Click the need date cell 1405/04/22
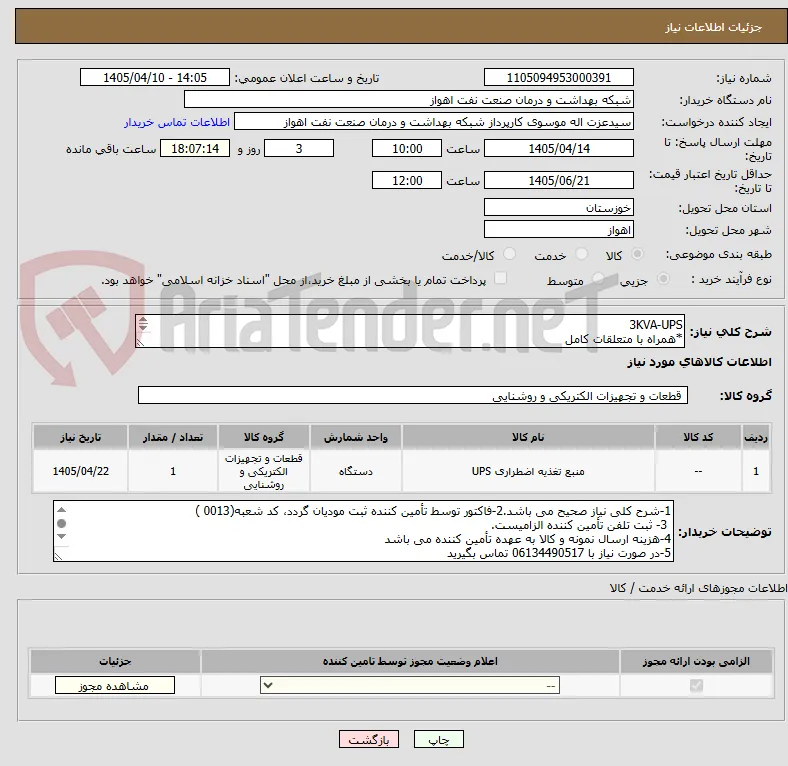 tap(80, 471)
